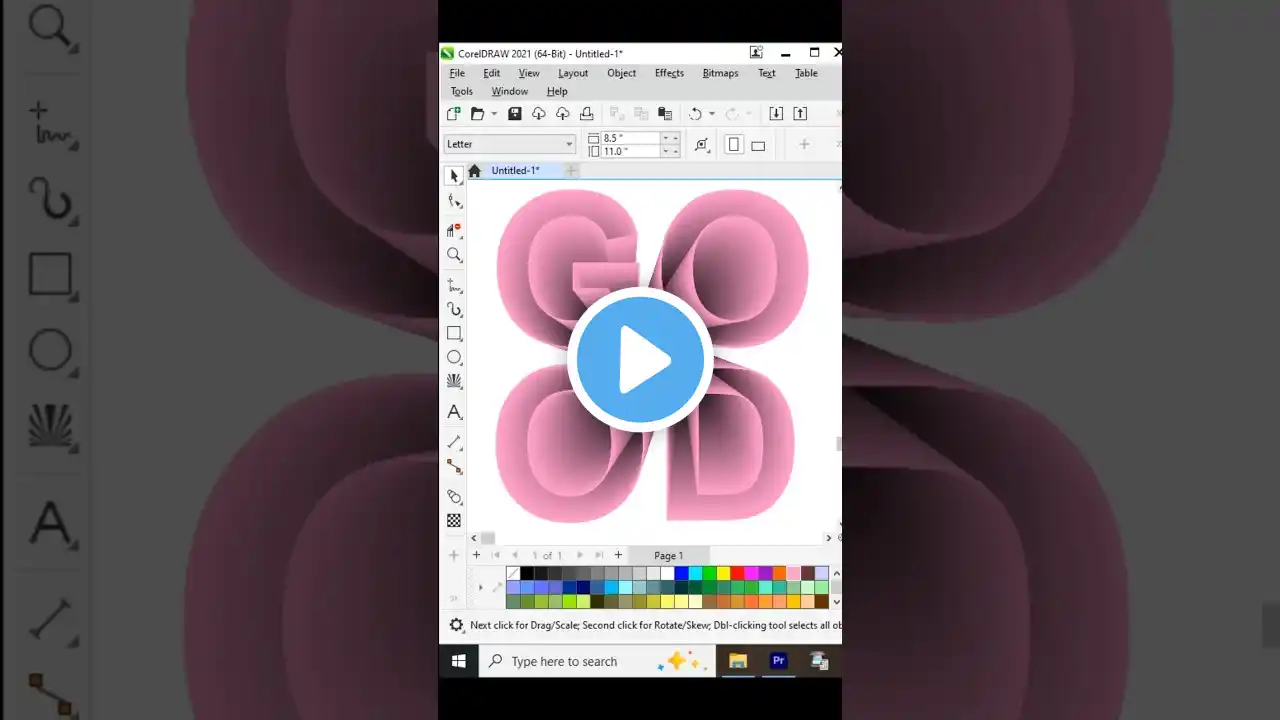Select the Eyedropper tool in toolbox
This screenshot has width=1280, height=720.
point(454,496)
